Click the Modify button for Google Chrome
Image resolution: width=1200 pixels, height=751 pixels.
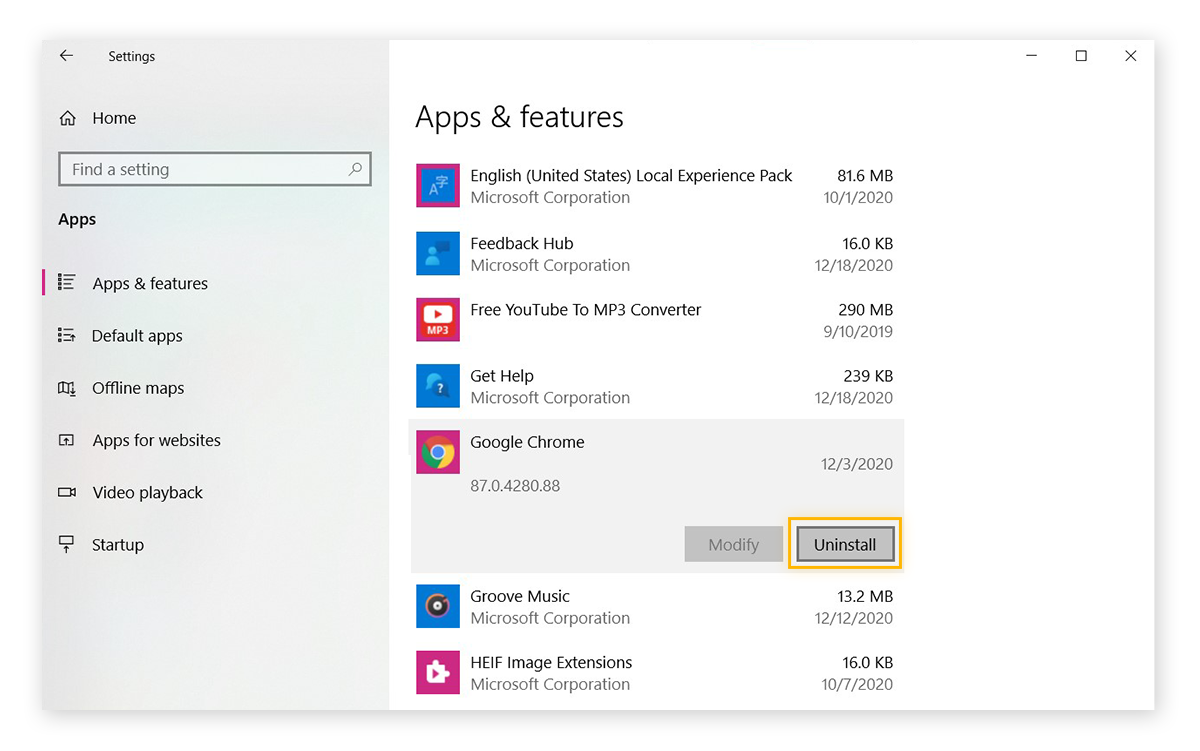(x=733, y=544)
